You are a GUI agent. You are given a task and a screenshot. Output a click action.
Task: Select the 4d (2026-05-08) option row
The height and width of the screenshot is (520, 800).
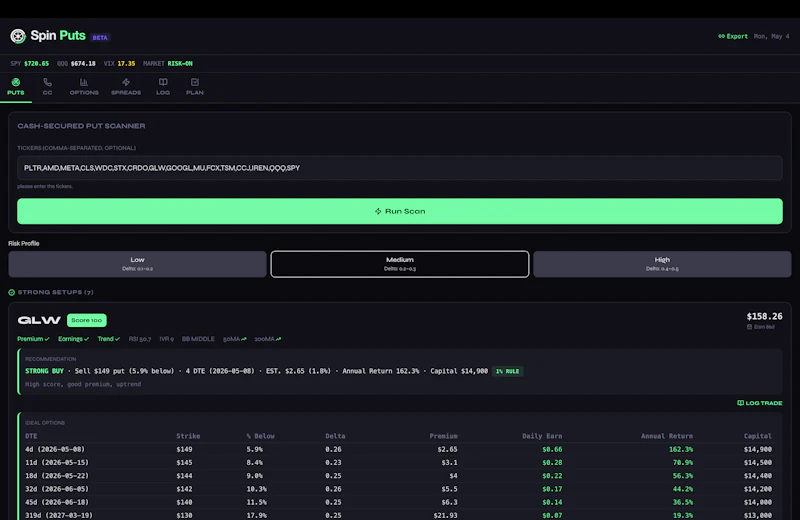tap(398, 449)
